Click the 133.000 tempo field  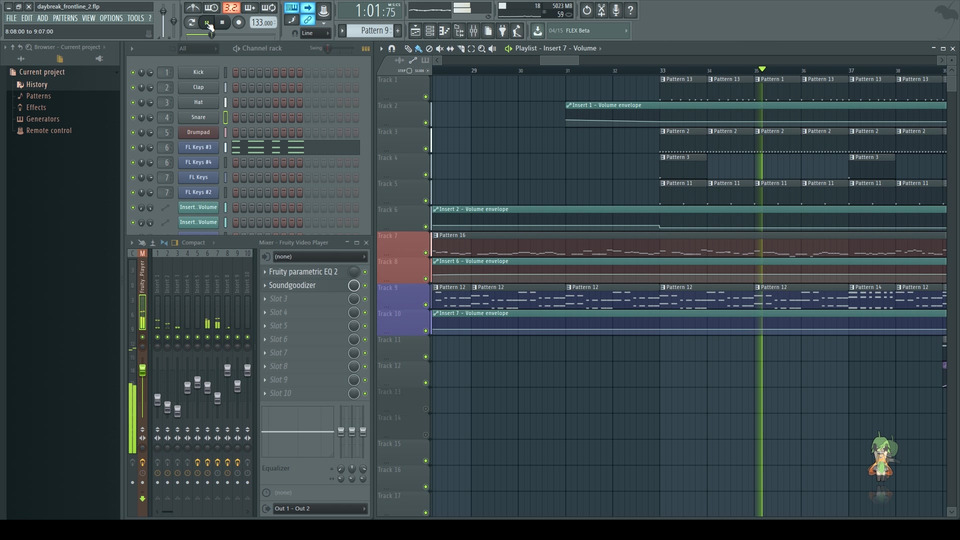tap(263, 23)
